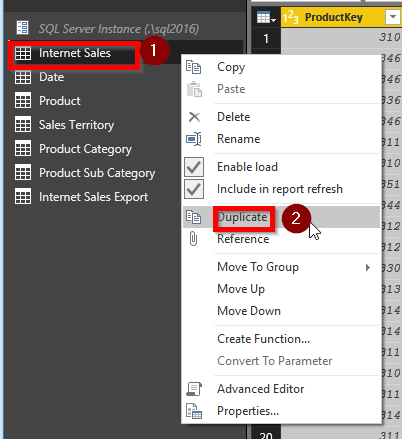Select row number 1 in grid
The height and width of the screenshot is (439, 402).
click(266, 39)
